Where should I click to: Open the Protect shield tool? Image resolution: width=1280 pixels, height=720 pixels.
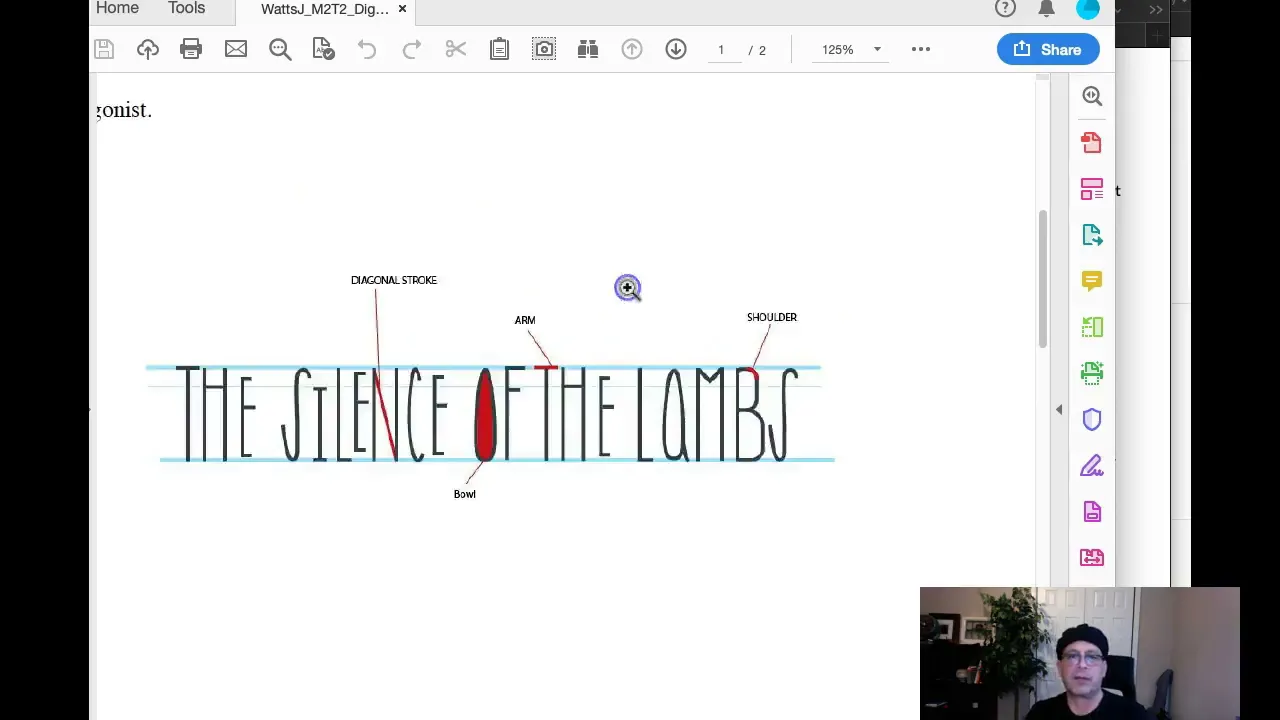pyautogui.click(x=1092, y=420)
